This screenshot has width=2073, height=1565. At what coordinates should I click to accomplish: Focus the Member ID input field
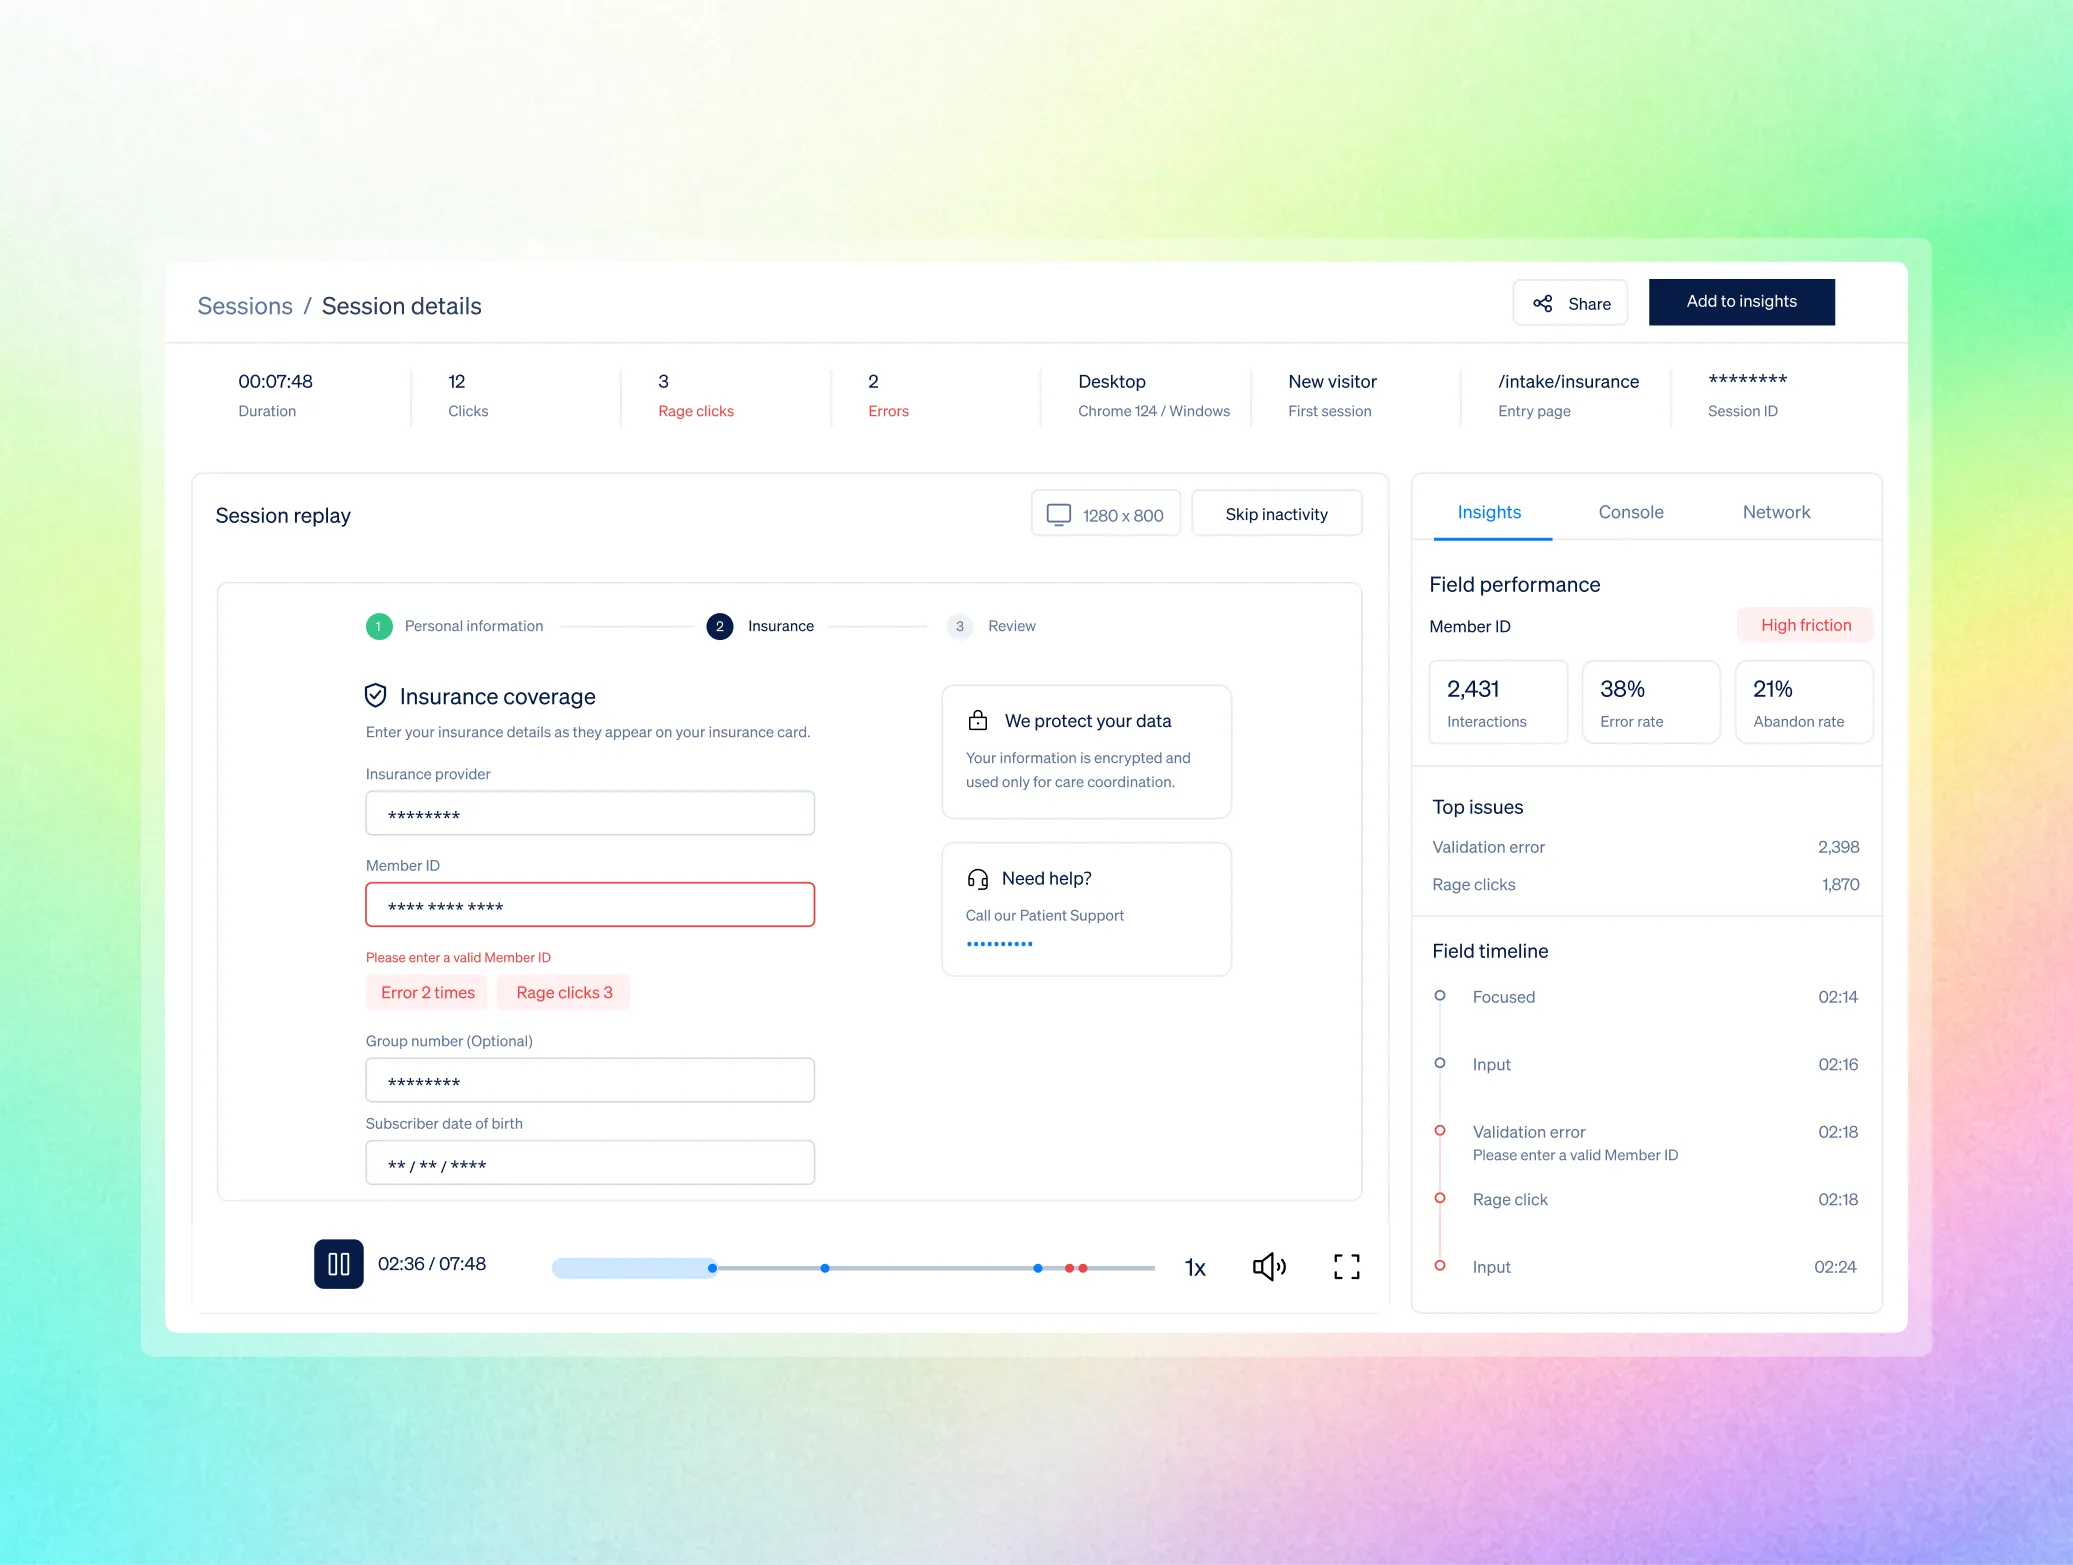[589, 904]
